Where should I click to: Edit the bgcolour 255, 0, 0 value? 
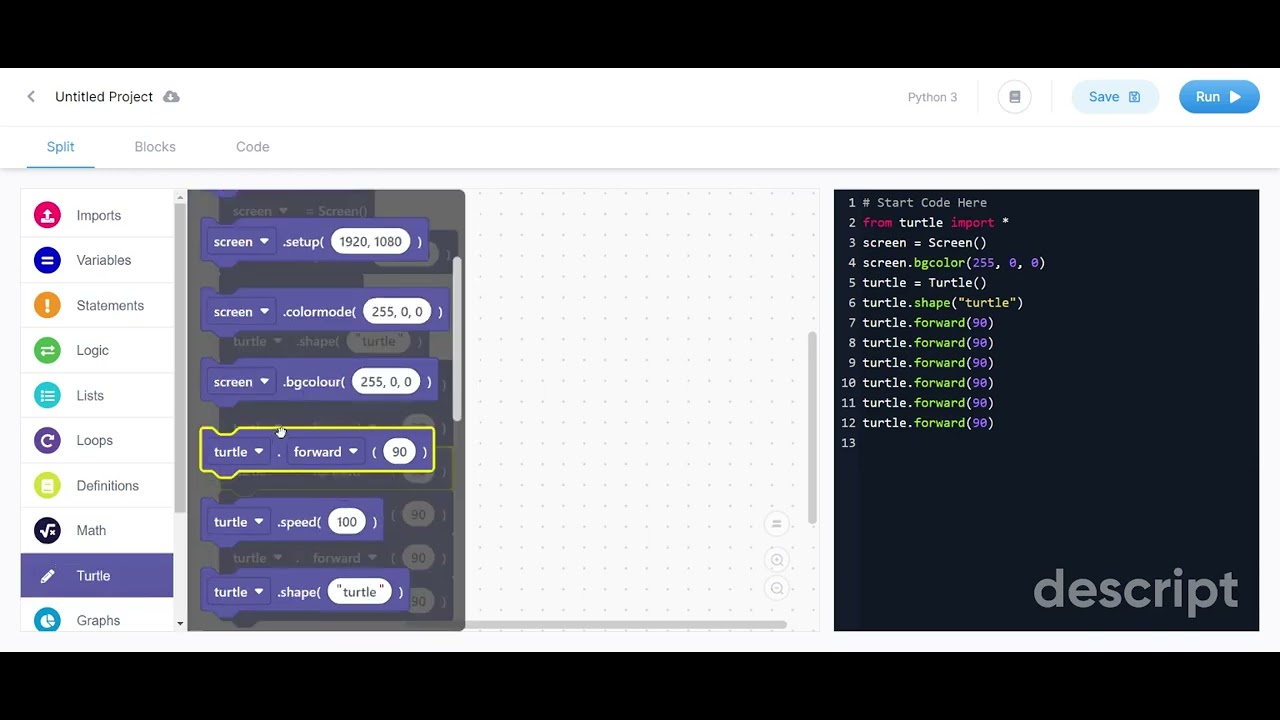386,382
